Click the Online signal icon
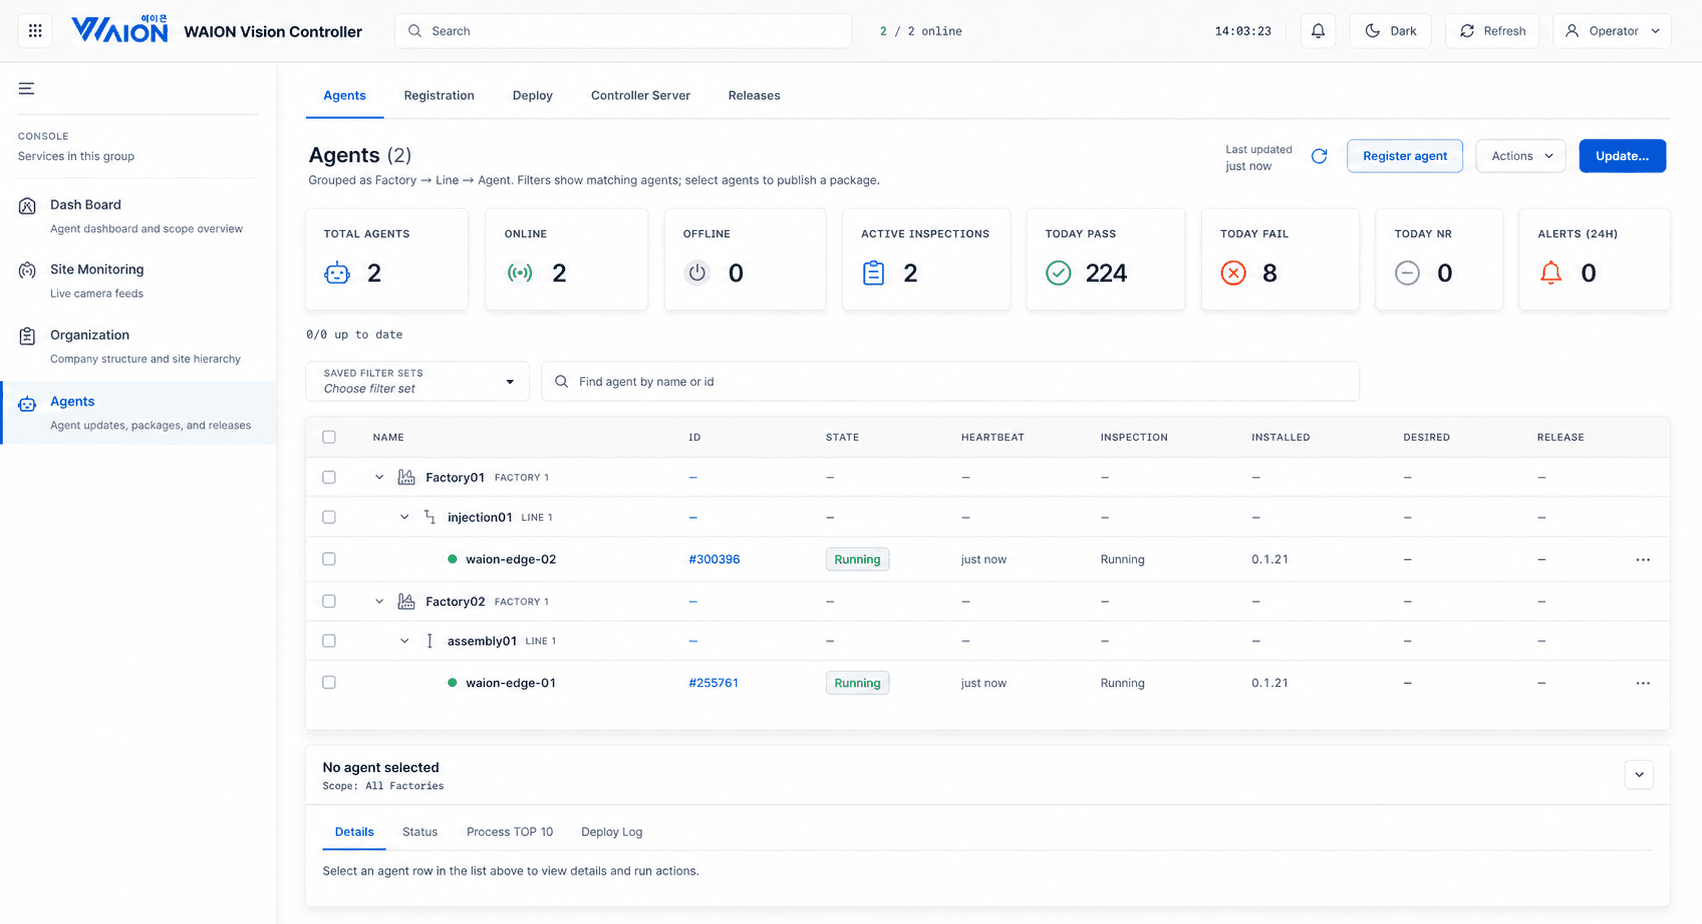The height and width of the screenshot is (924, 1702). click(x=520, y=273)
